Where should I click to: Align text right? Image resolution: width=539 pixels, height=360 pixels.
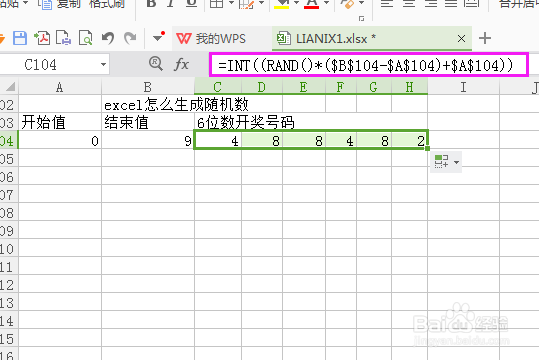point(431,3)
